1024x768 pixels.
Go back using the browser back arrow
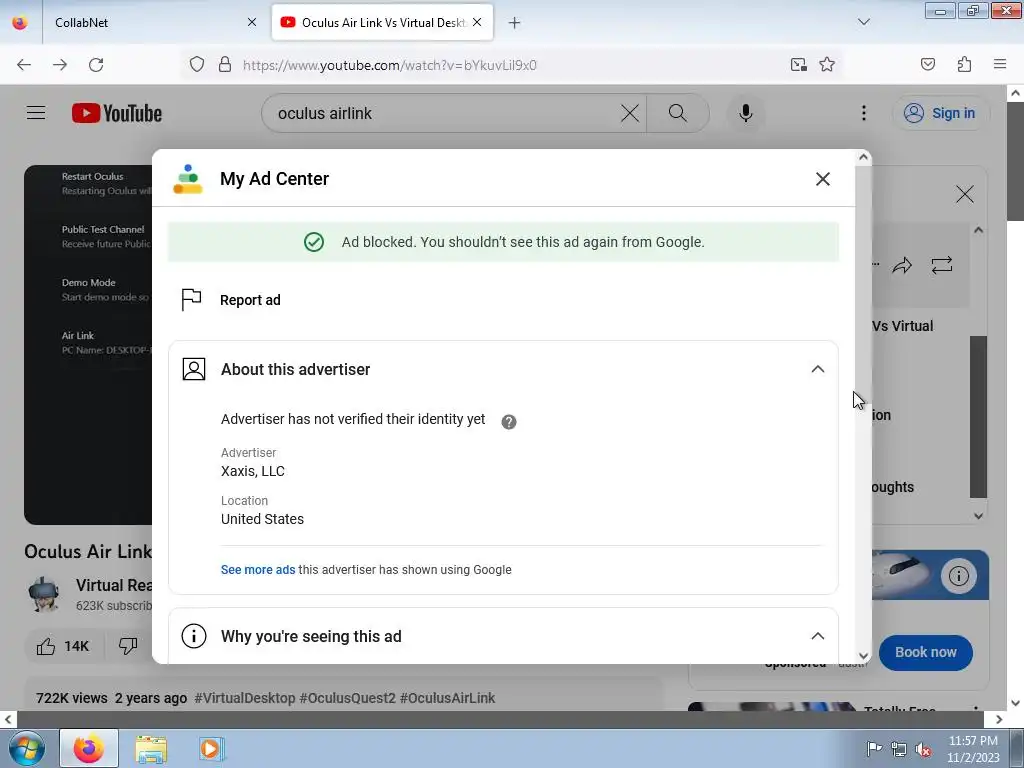tap(24, 65)
